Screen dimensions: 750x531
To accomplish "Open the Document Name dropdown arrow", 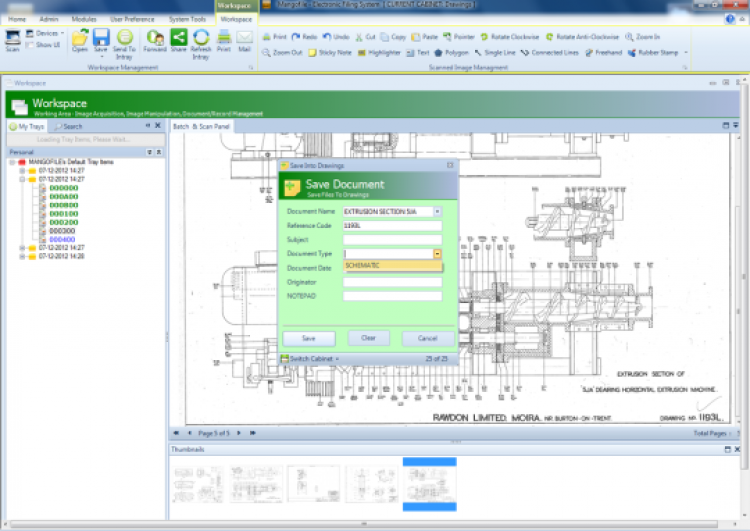I will 437,212.
